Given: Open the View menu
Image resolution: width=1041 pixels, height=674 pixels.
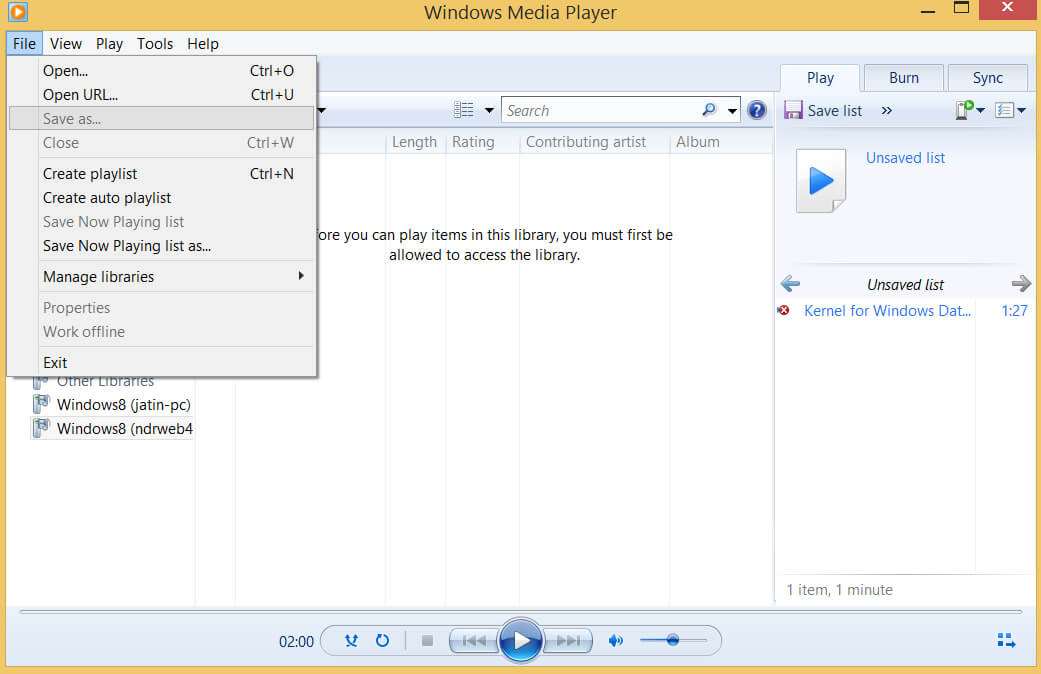Looking at the screenshot, I should point(66,43).
